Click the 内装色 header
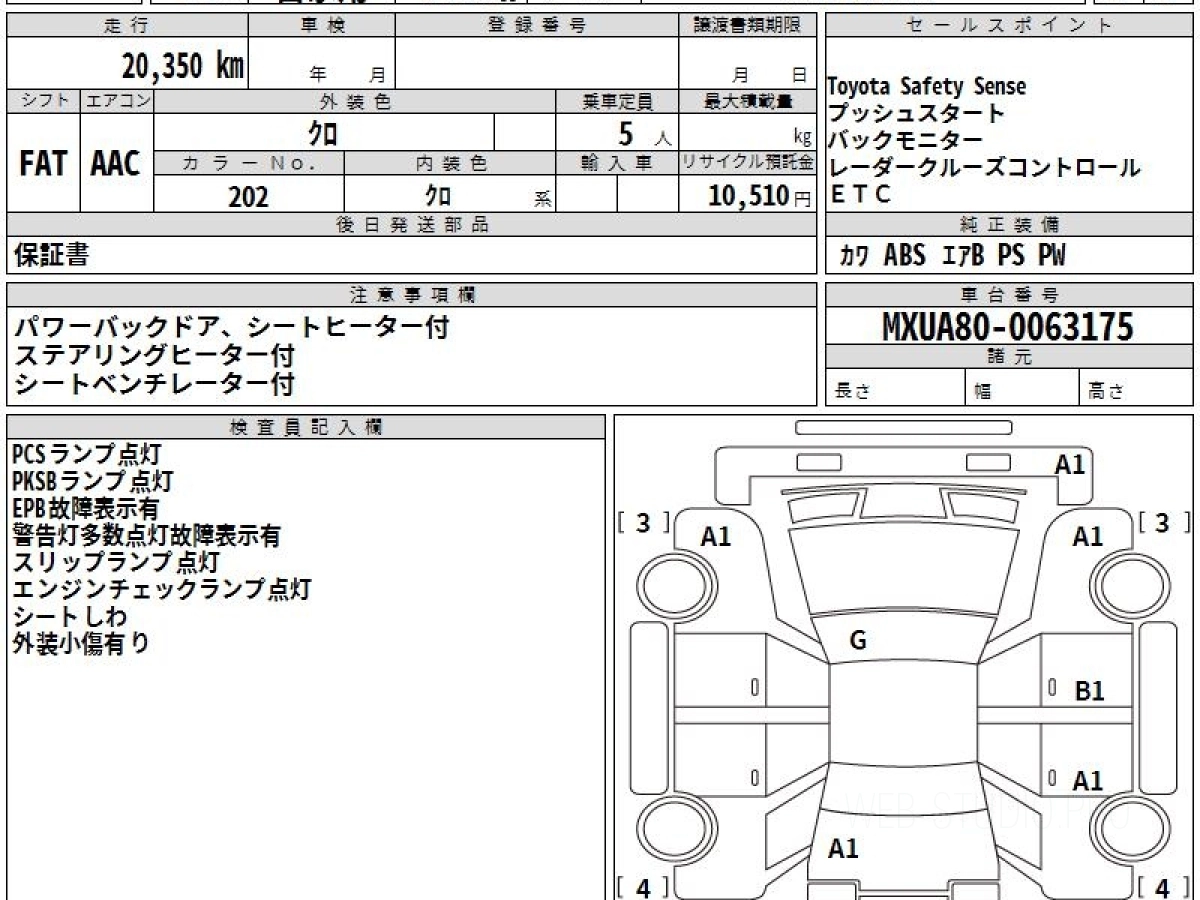1200x900 pixels. pyautogui.click(x=450, y=164)
